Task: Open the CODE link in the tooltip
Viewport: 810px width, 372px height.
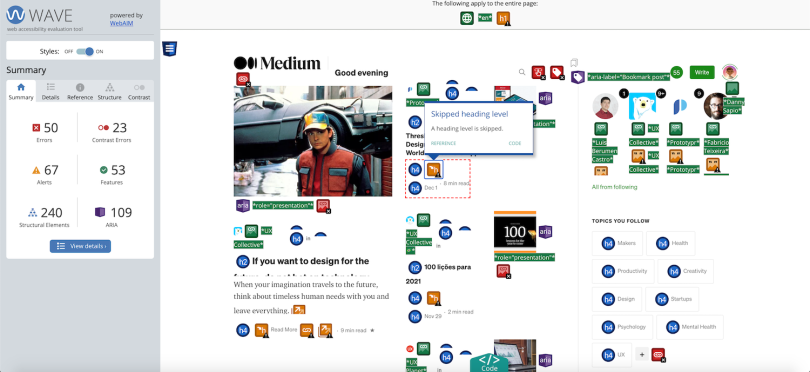Action: [x=515, y=143]
